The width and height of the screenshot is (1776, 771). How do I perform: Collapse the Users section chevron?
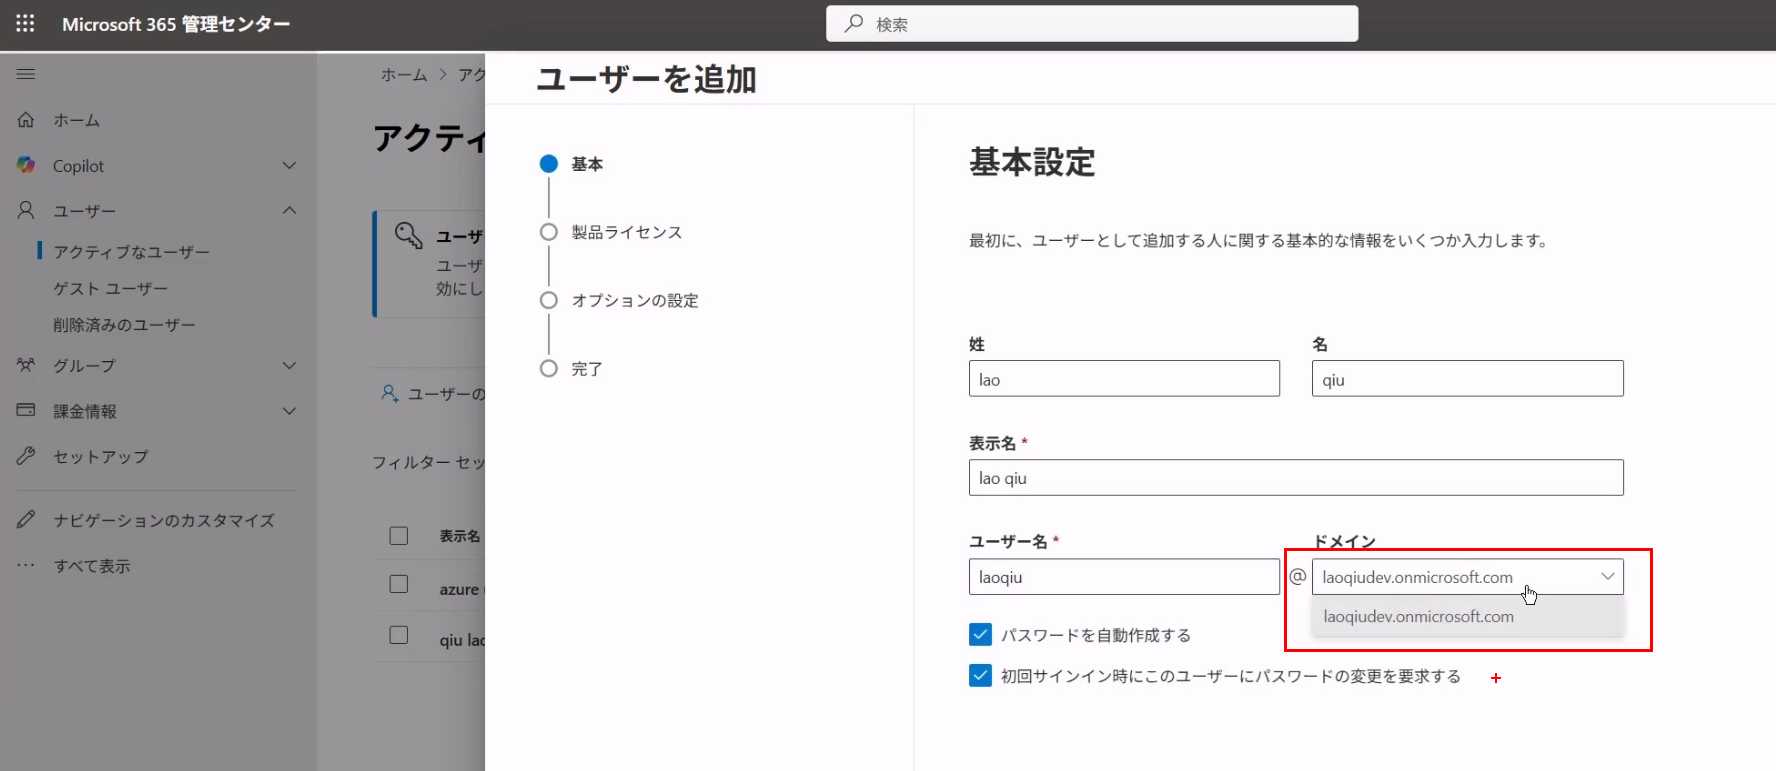pos(289,211)
